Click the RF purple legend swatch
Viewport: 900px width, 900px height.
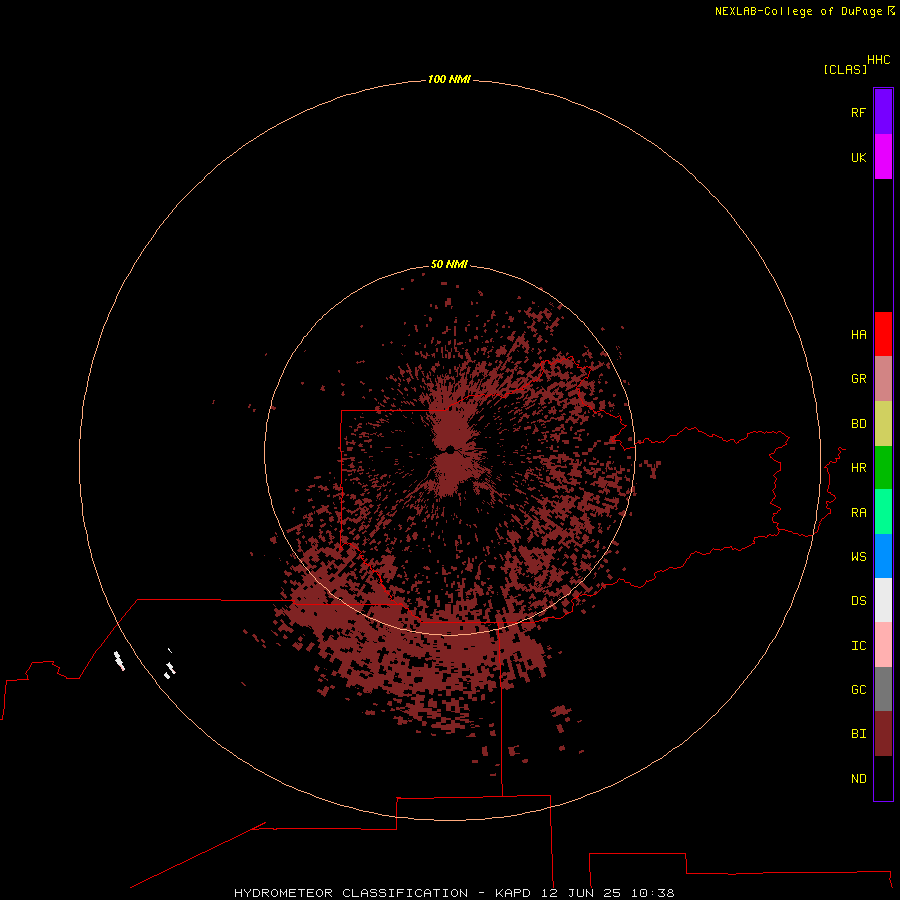pos(883,112)
